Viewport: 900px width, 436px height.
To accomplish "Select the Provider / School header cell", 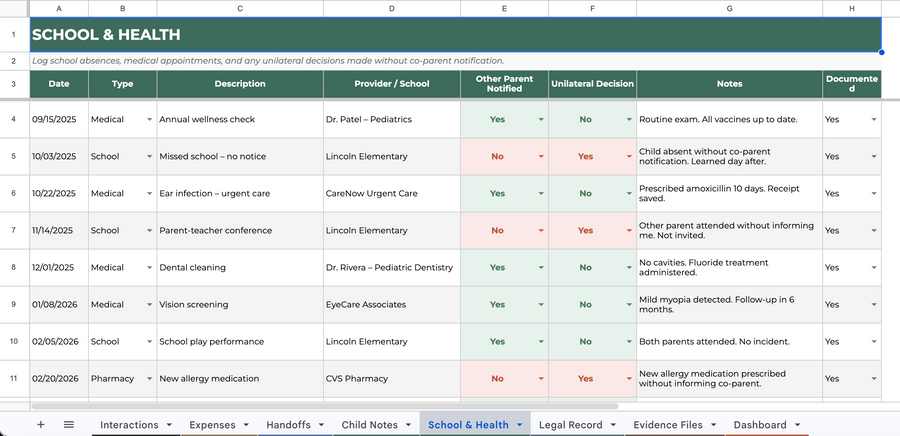I will [391, 84].
